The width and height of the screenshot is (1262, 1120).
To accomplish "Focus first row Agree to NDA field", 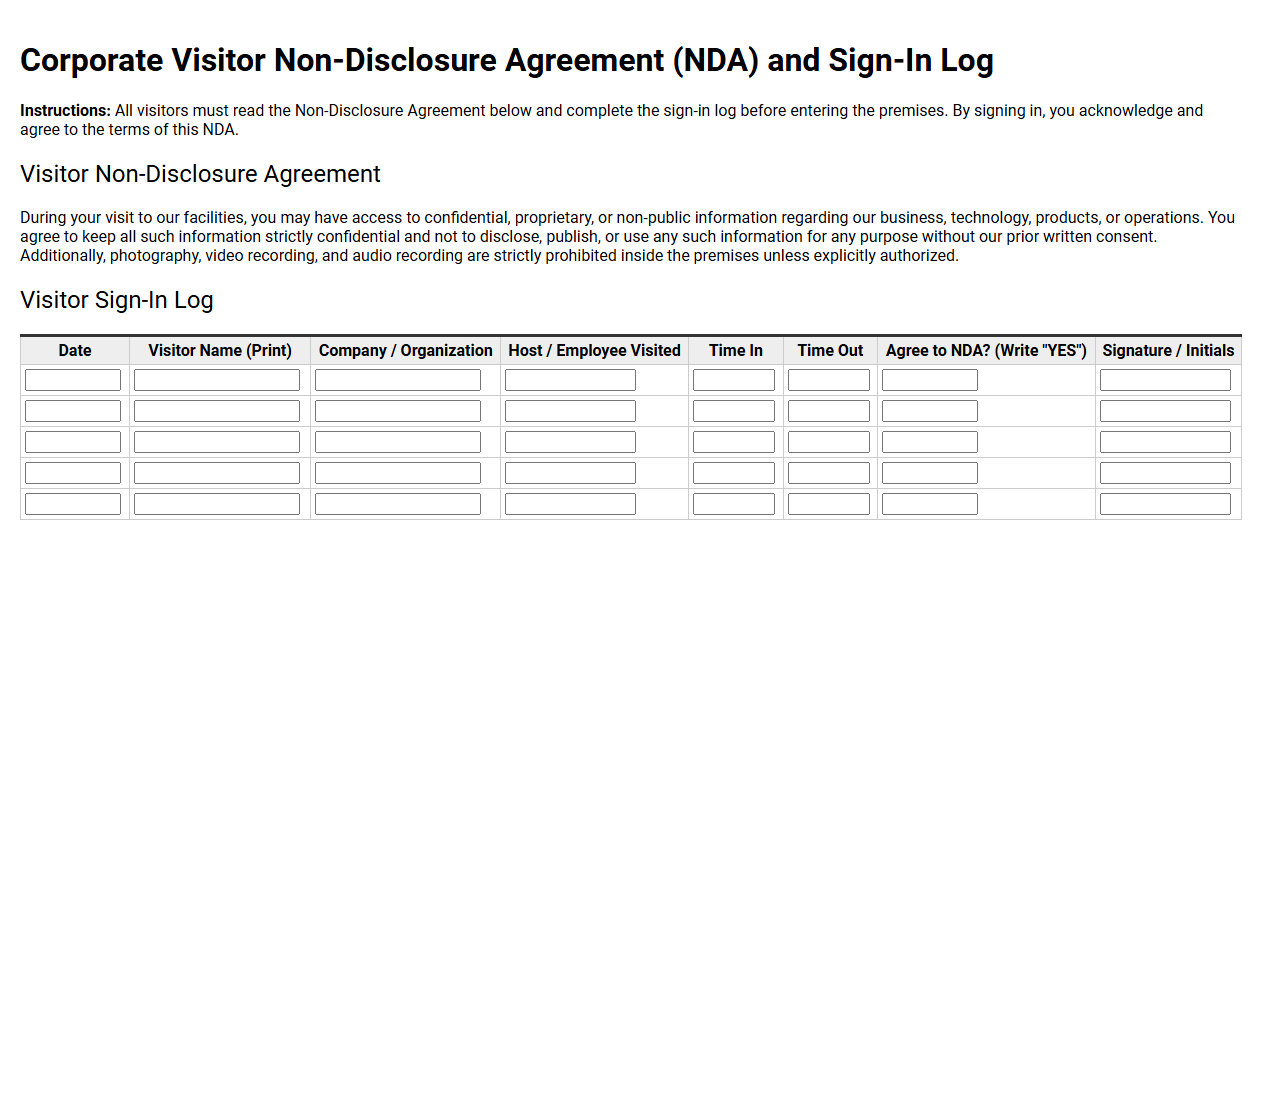I will tap(930, 380).
